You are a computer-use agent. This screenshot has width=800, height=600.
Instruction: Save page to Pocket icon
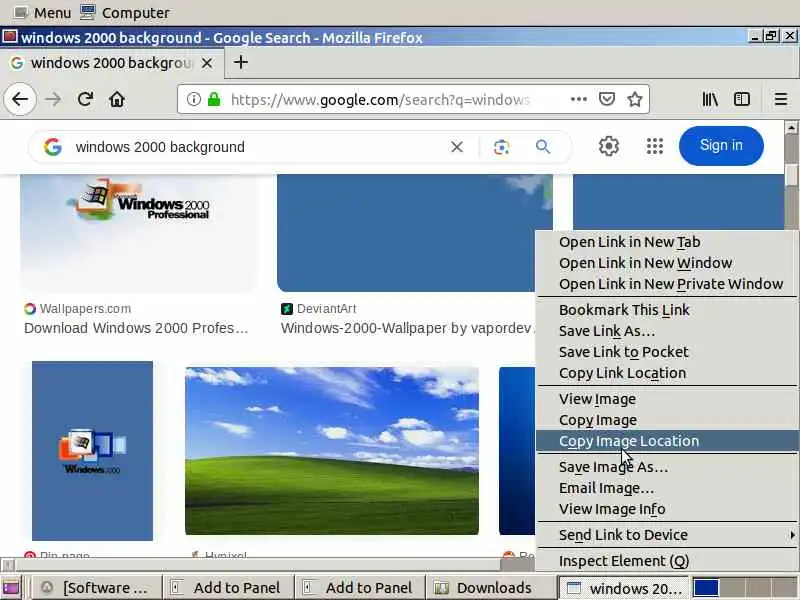(x=607, y=99)
